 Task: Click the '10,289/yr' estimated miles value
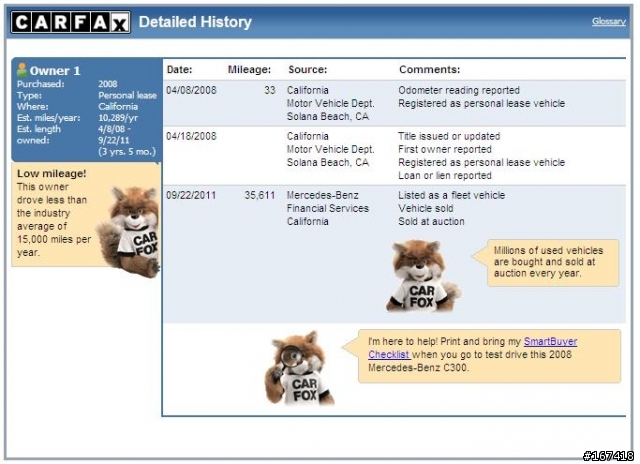[x=118, y=118]
